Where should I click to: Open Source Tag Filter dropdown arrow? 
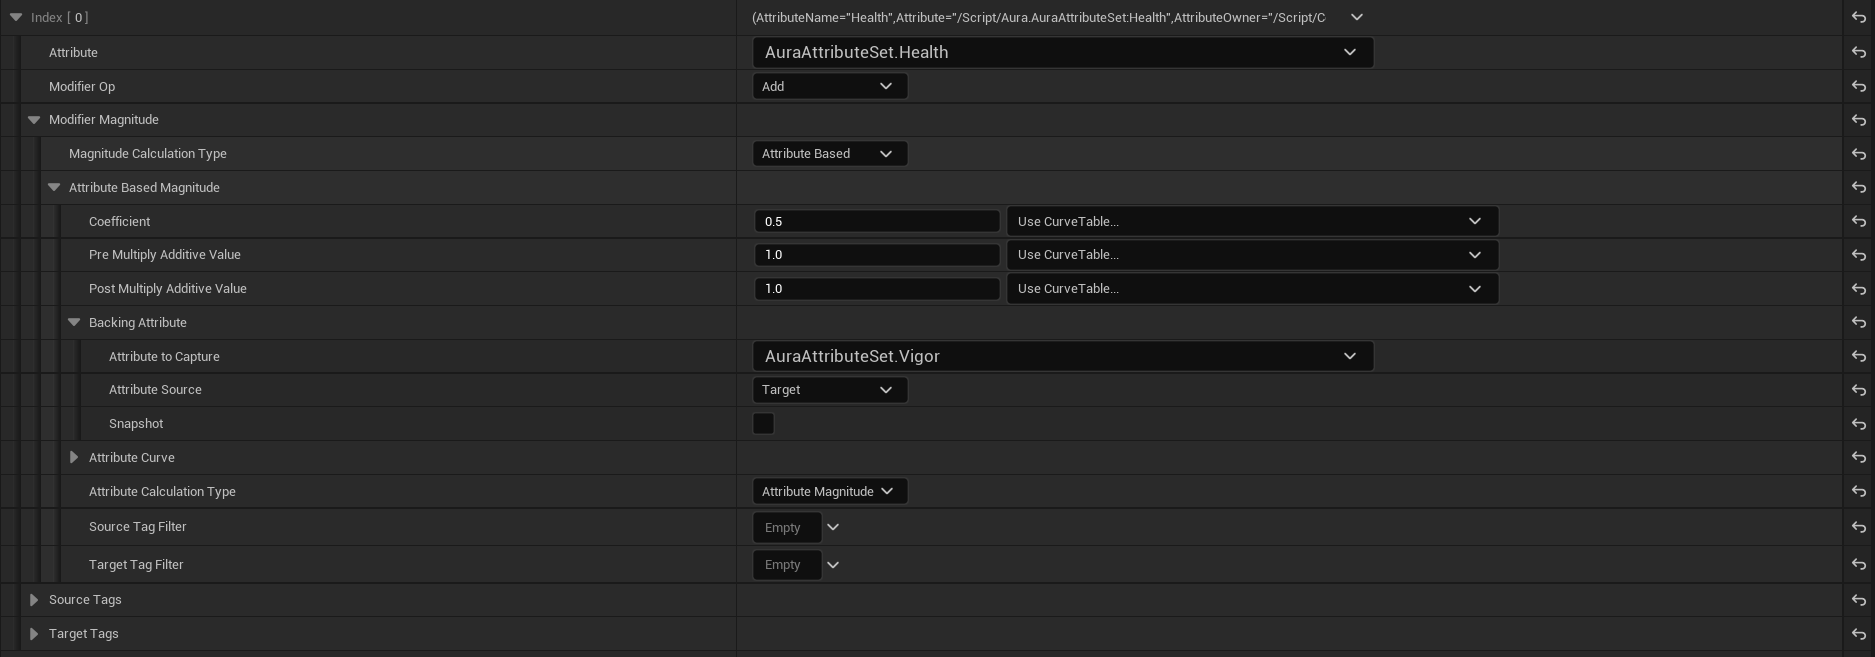point(833,527)
